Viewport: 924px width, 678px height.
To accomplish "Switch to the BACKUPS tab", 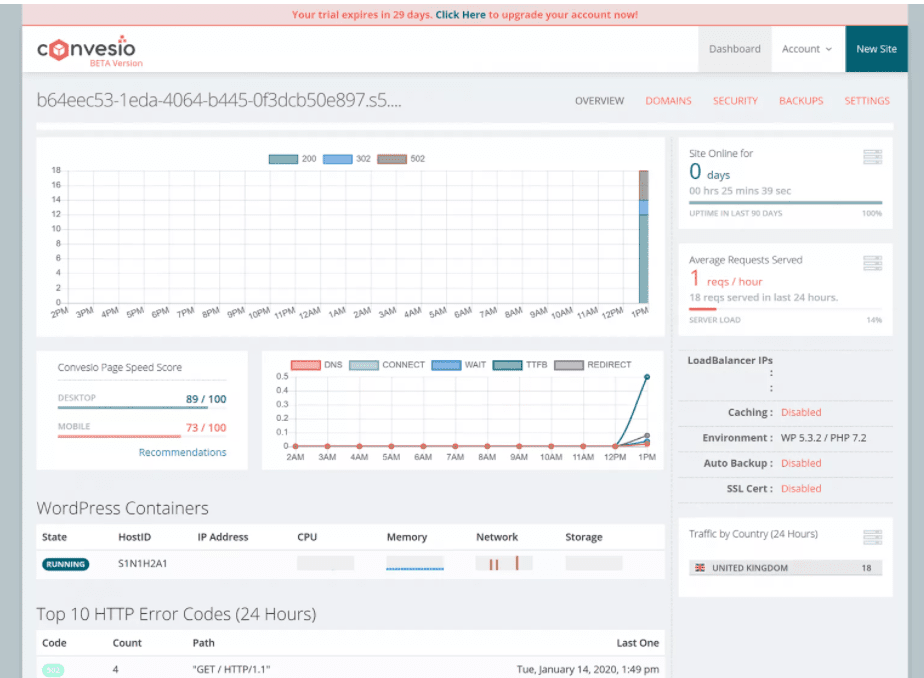I will tap(801, 101).
